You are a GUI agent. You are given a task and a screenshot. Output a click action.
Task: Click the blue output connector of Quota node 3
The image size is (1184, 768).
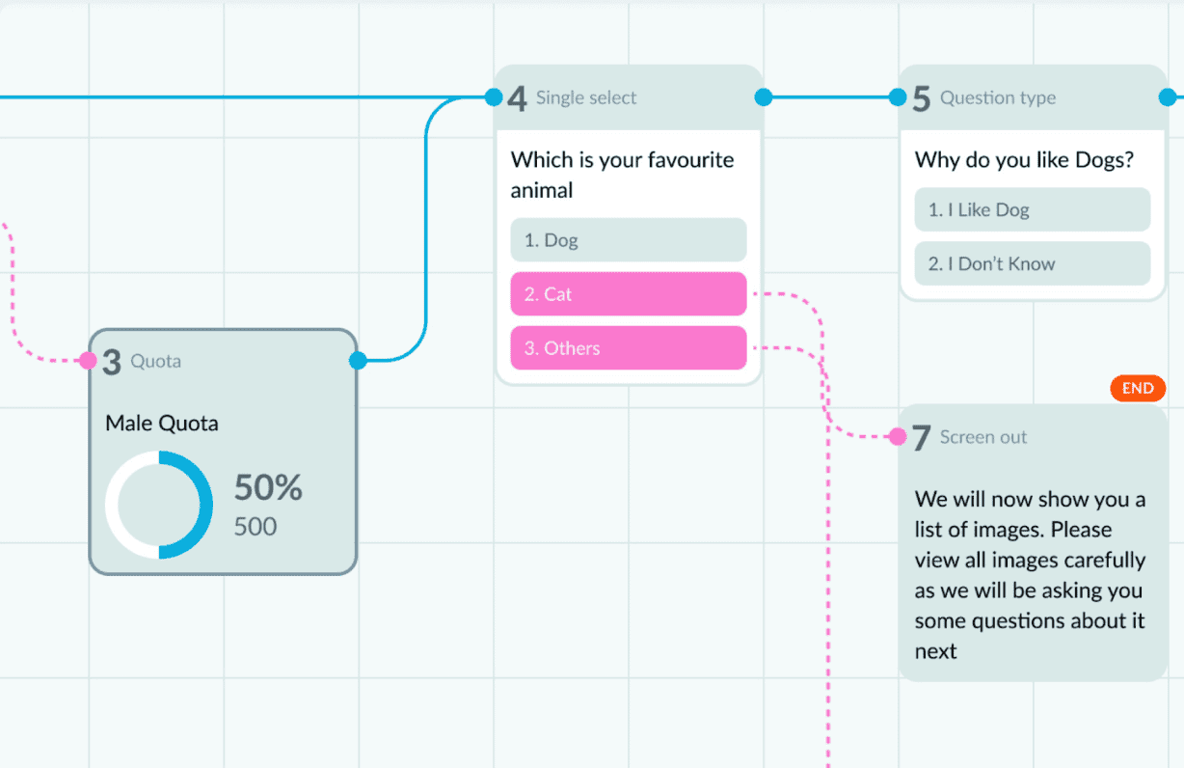point(358,361)
